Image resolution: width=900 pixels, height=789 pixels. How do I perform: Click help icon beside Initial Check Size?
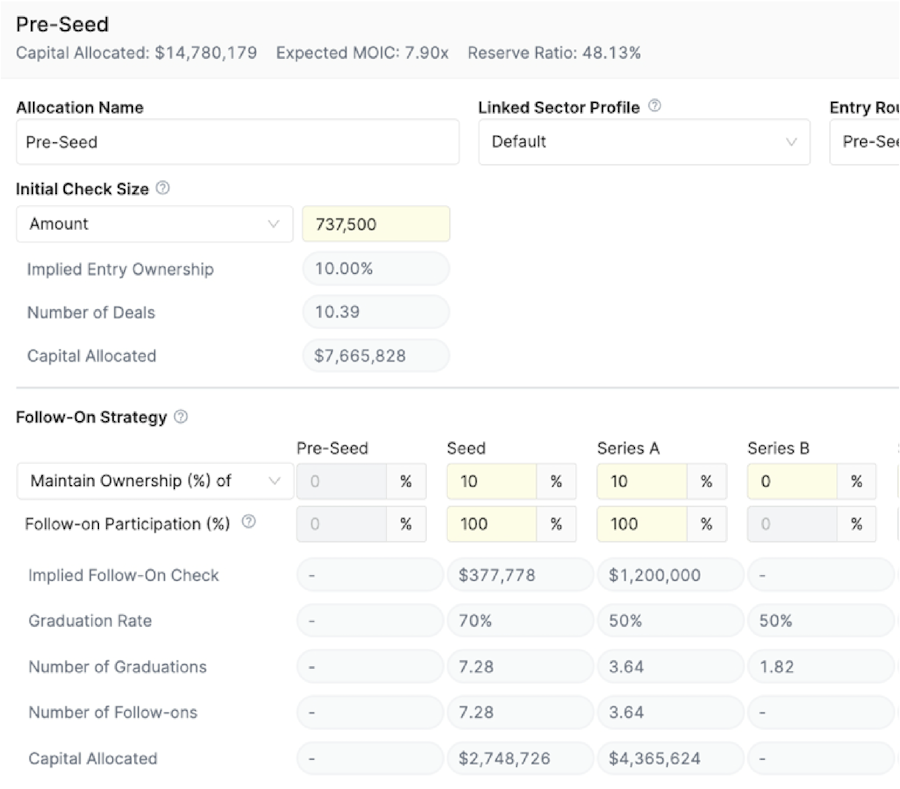coord(163,188)
